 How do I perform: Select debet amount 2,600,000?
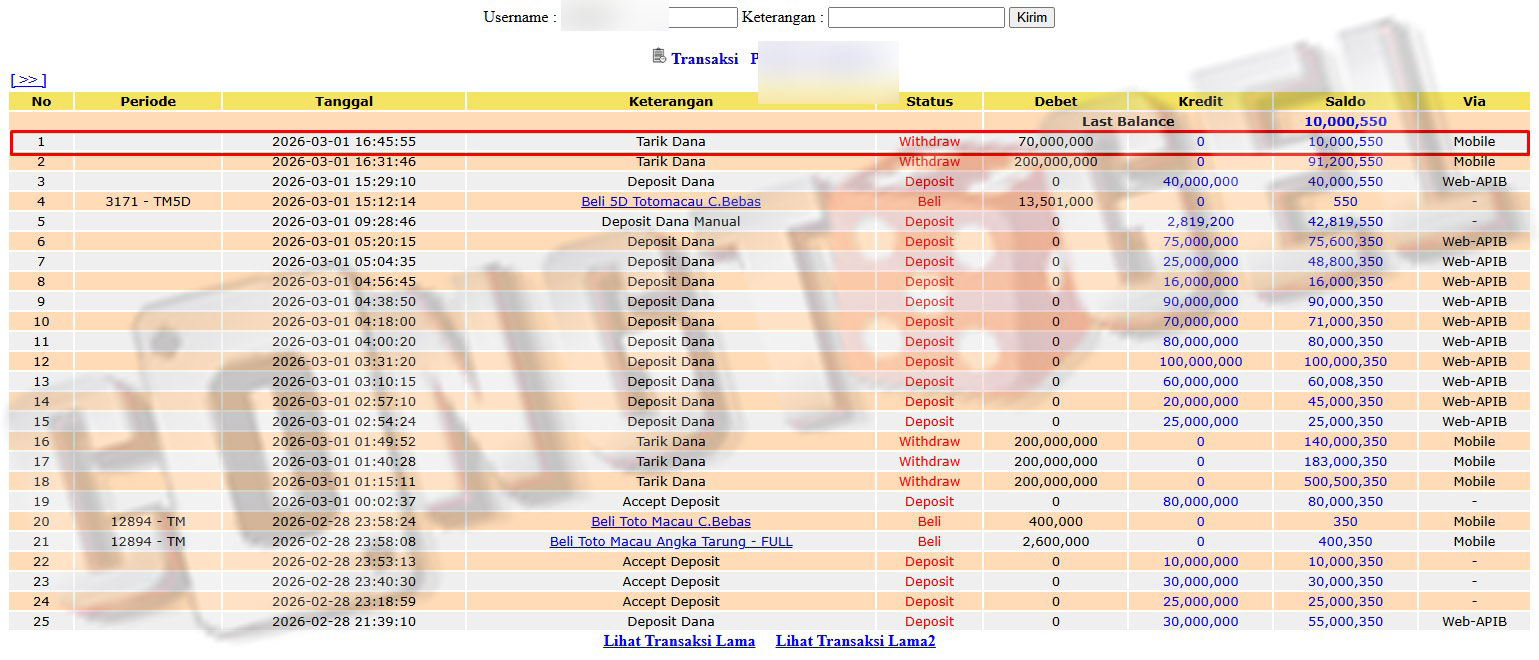[1056, 541]
